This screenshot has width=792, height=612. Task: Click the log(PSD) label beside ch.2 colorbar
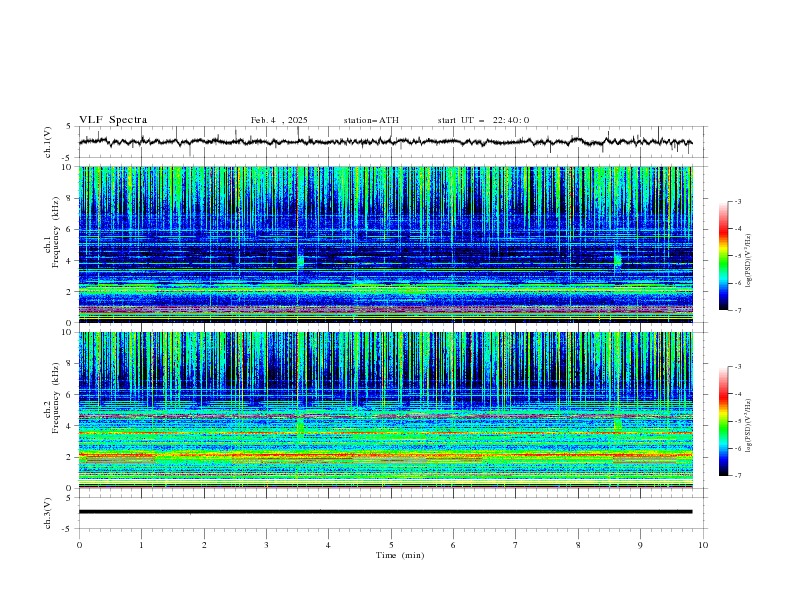tap(749, 426)
